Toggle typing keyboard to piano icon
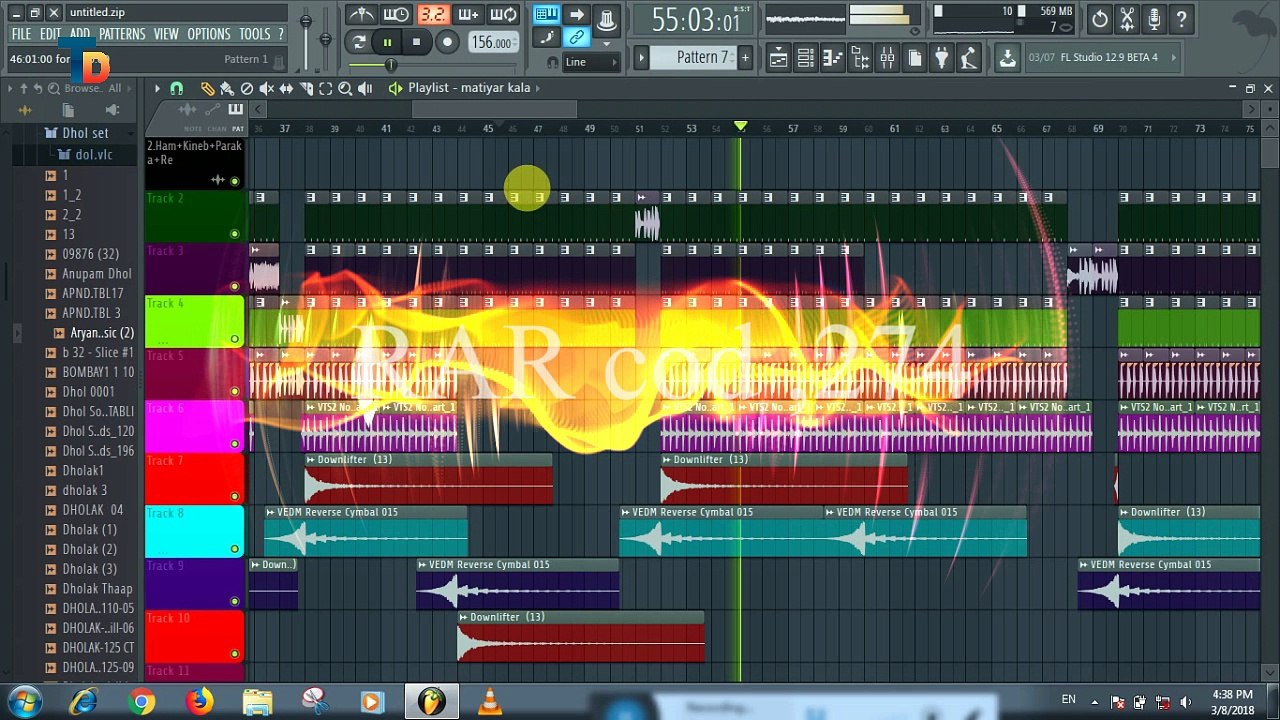The height and width of the screenshot is (720, 1280). coord(546,14)
